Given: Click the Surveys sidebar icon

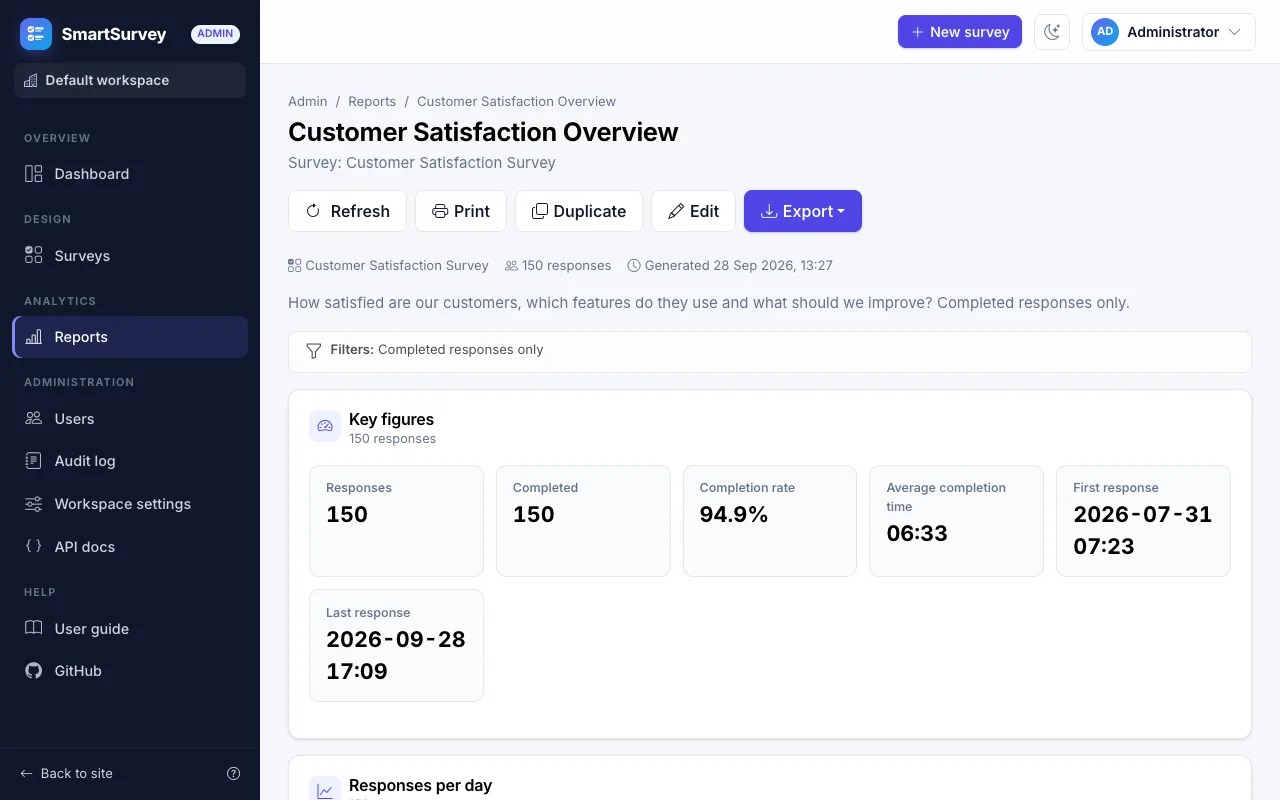Looking at the screenshot, I should click(x=34, y=256).
